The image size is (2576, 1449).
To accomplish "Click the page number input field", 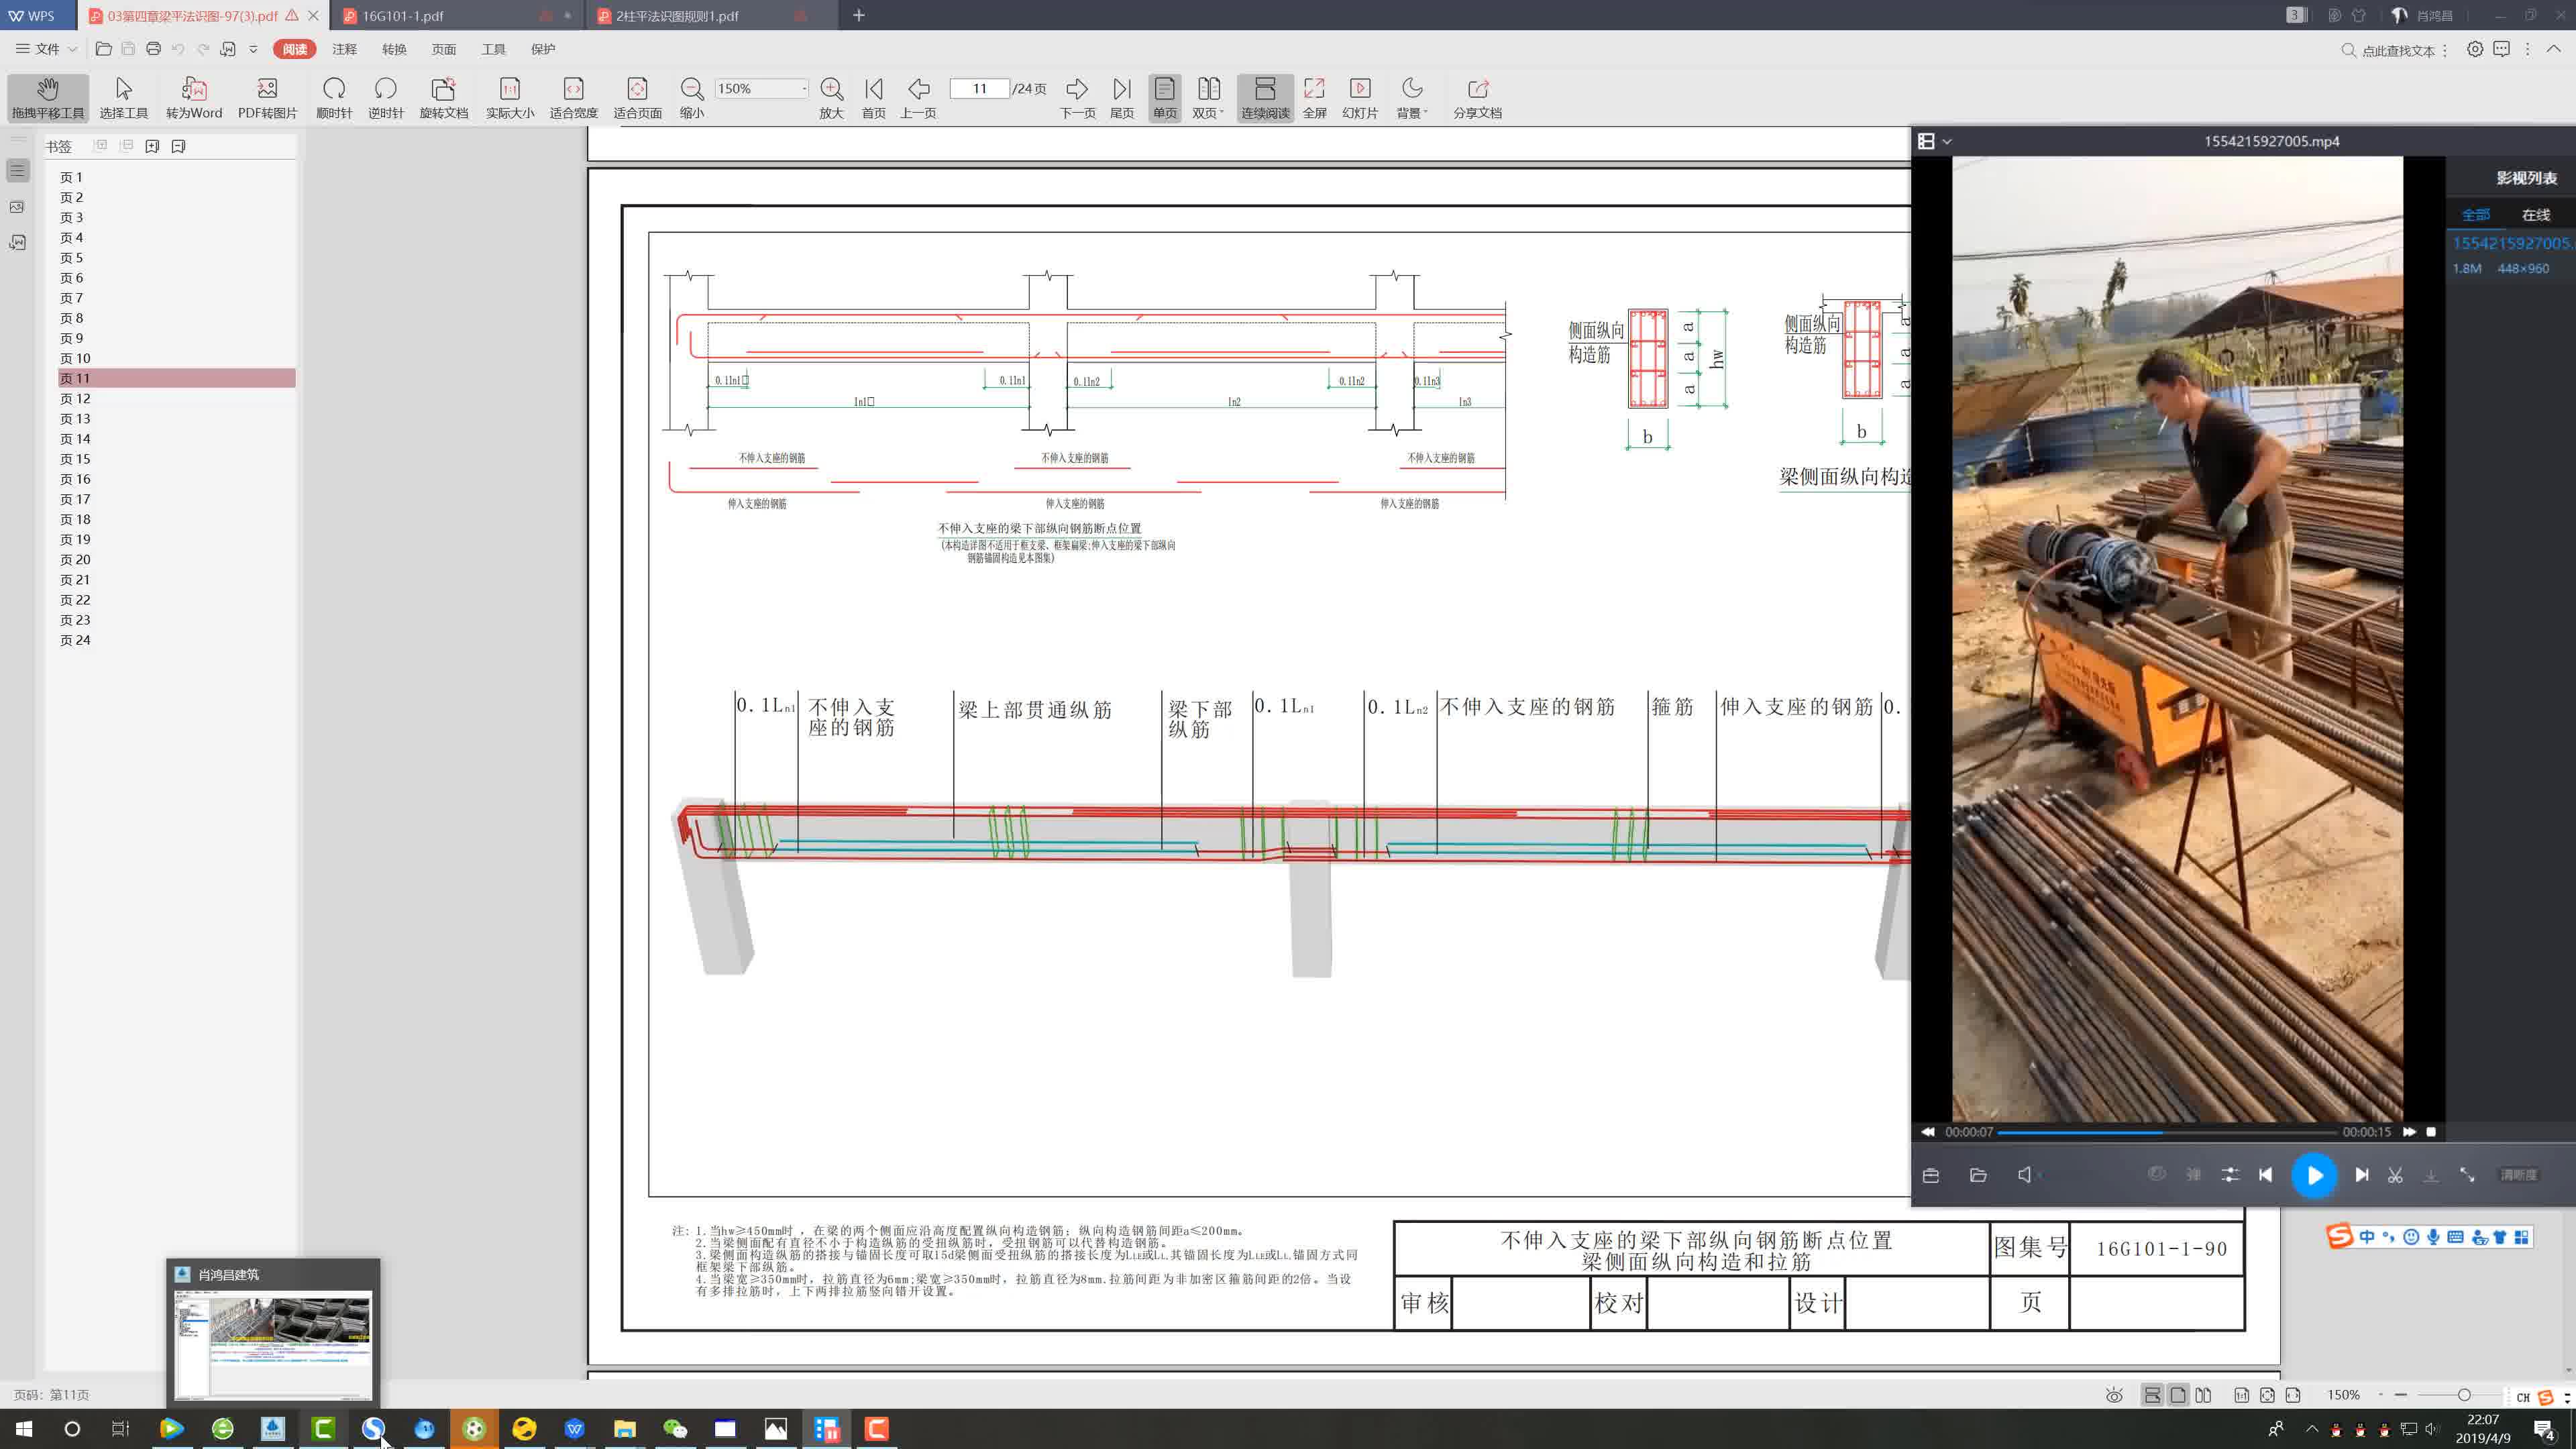I will (x=979, y=89).
